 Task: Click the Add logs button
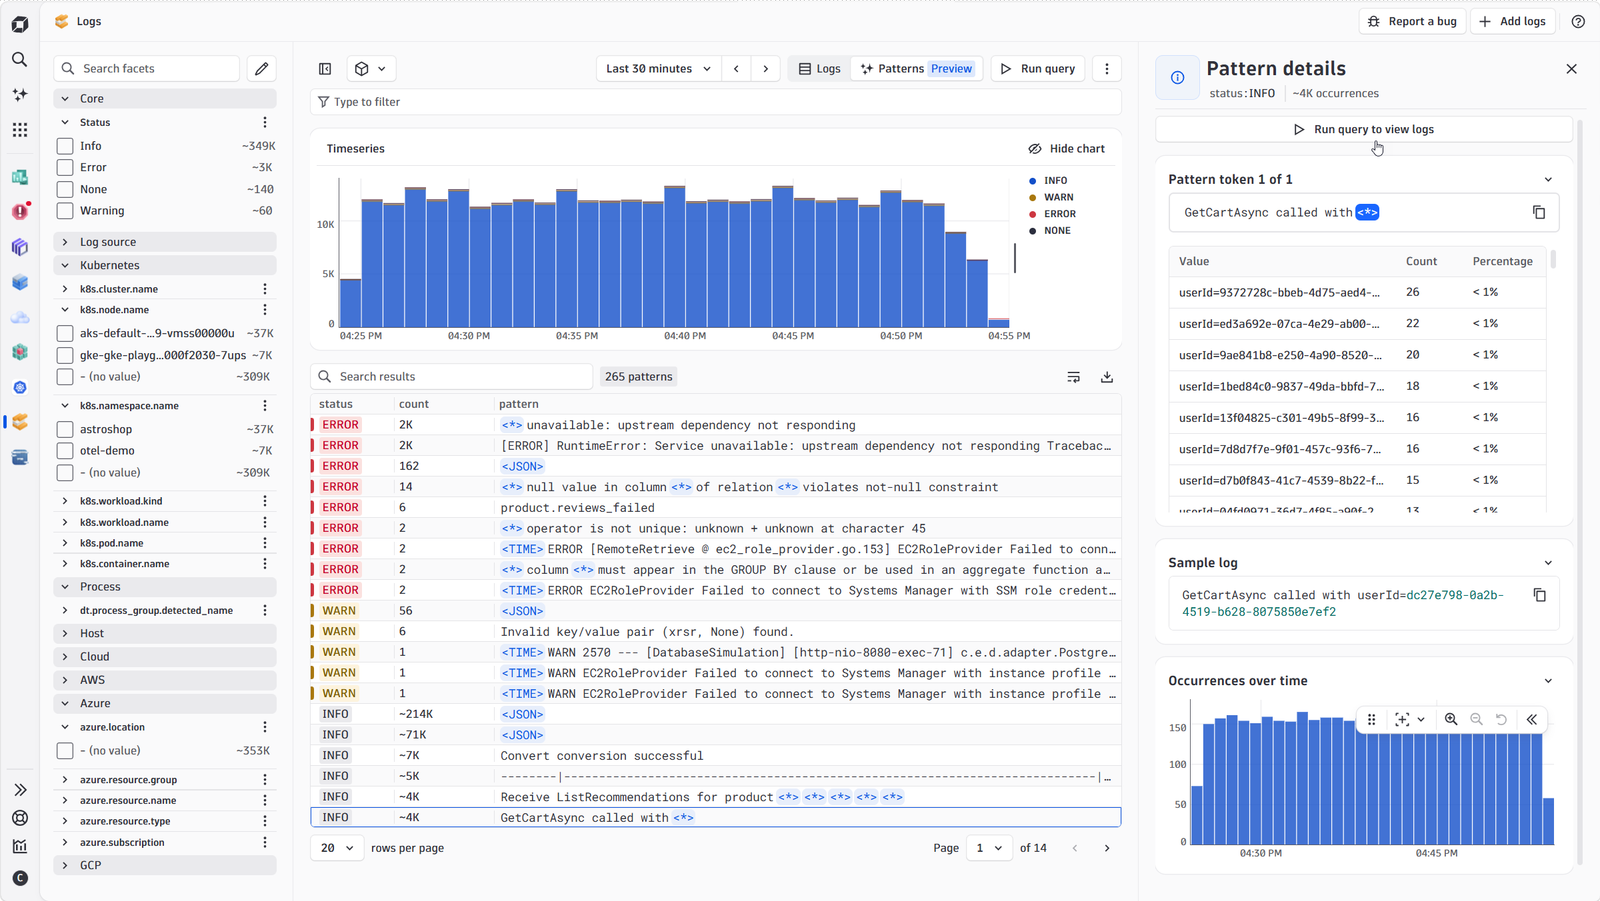(x=1512, y=21)
